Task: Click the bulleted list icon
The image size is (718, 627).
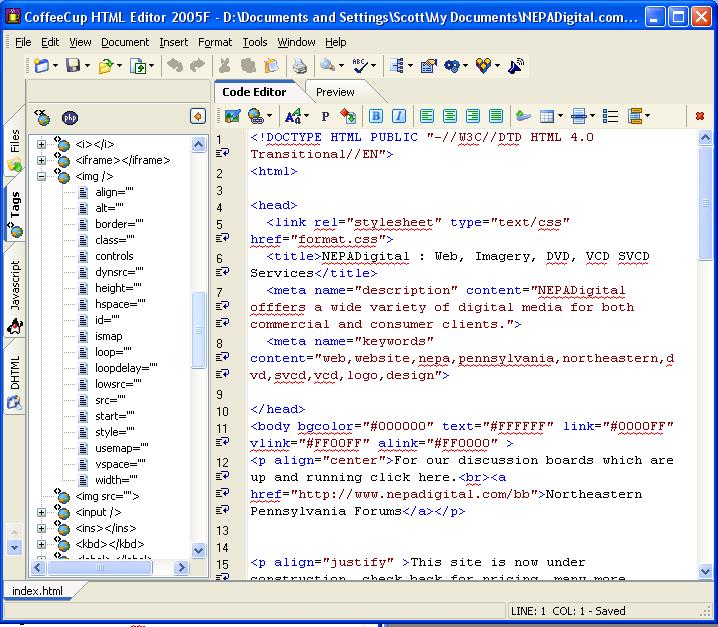Action: point(610,116)
